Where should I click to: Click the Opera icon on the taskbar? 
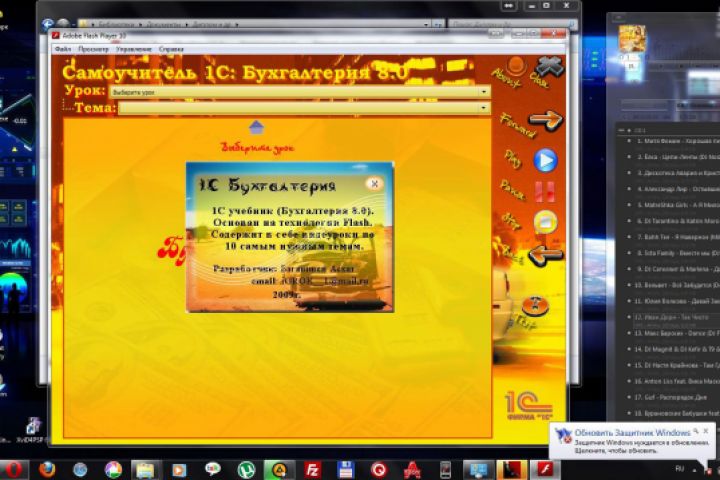[13, 470]
